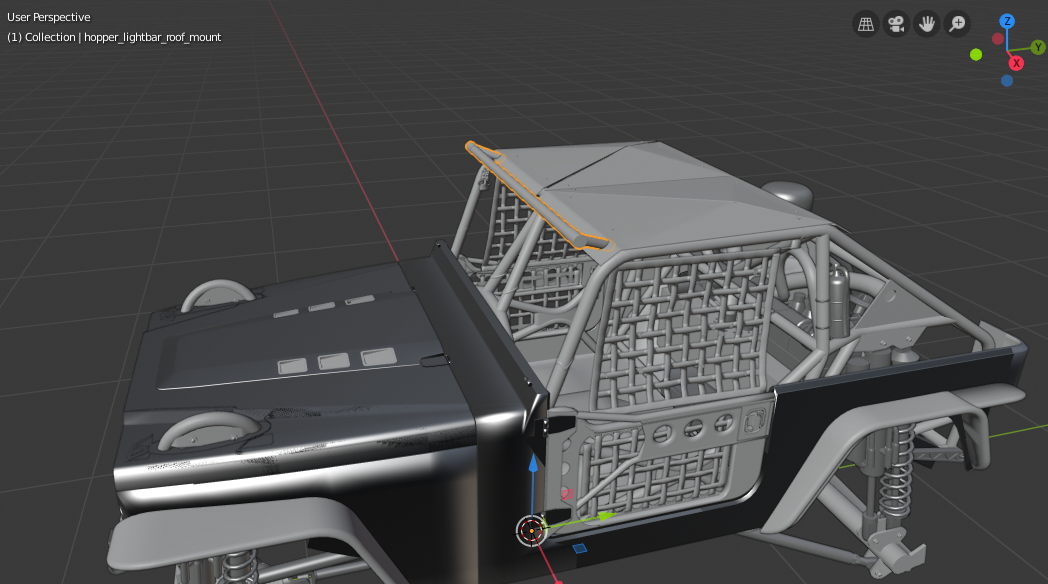
Task: Click the 'User Perspective' viewport label
Action: coord(49,17)
